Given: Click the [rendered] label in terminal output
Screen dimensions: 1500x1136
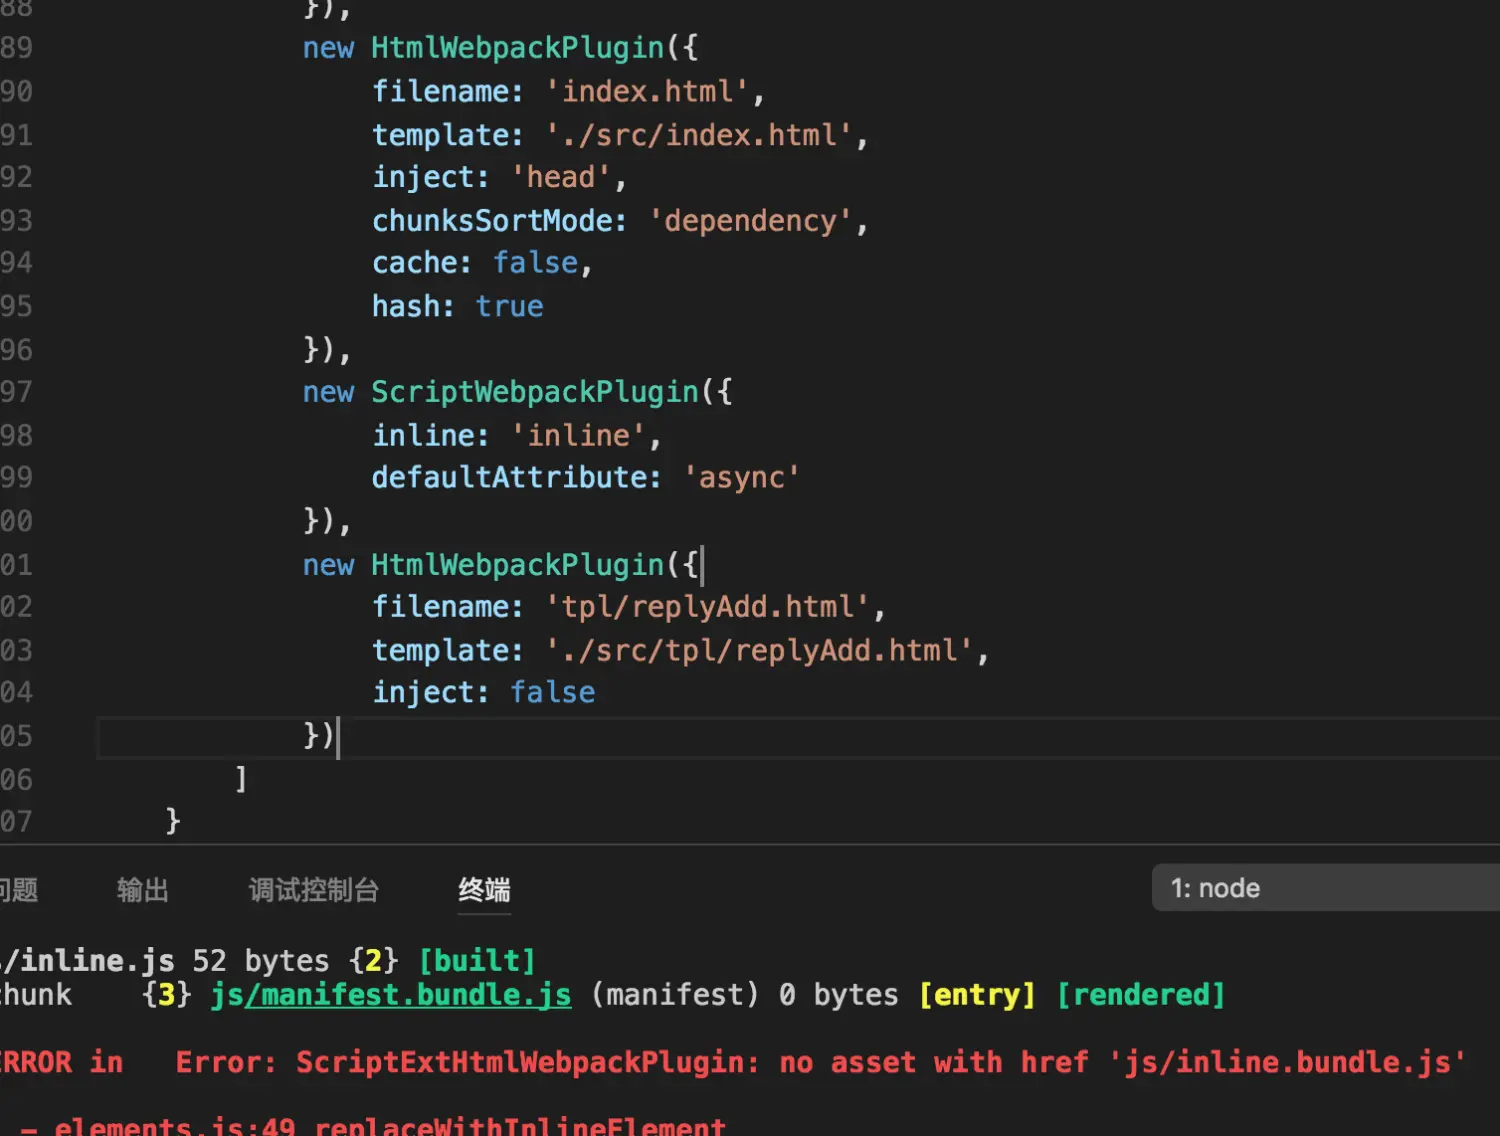Looking at the screenshot, I should (x=1141, y=995).
